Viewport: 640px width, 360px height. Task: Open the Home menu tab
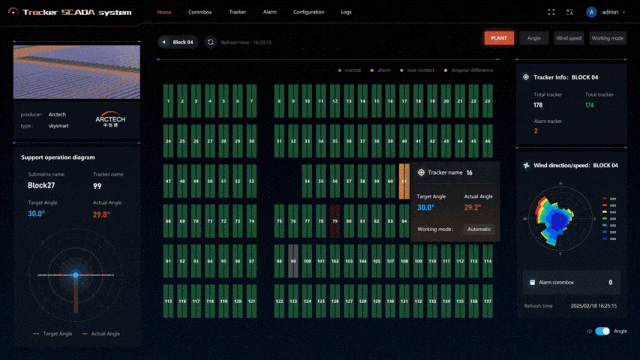tap(164, 12)
